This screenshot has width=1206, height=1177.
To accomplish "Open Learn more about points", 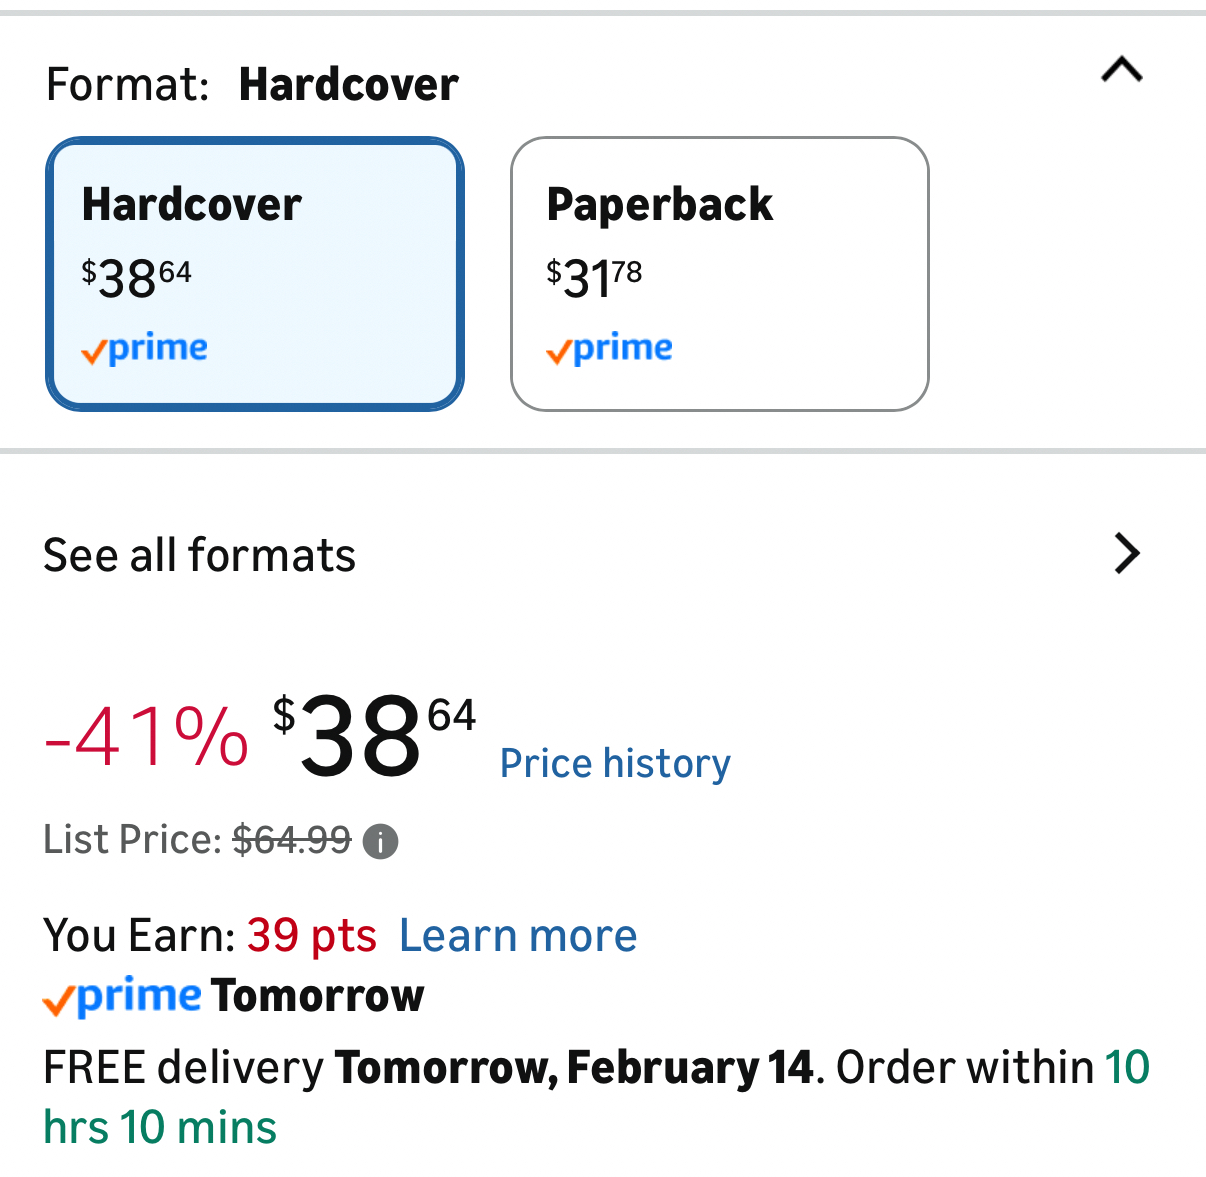I will point(518,936).
